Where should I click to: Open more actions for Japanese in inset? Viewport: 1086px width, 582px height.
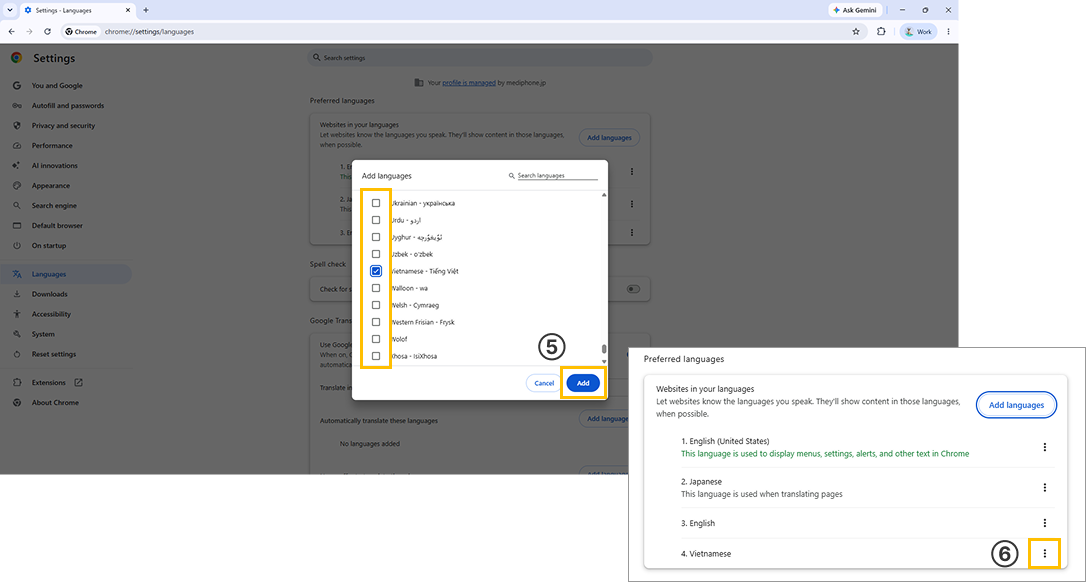1045,488
